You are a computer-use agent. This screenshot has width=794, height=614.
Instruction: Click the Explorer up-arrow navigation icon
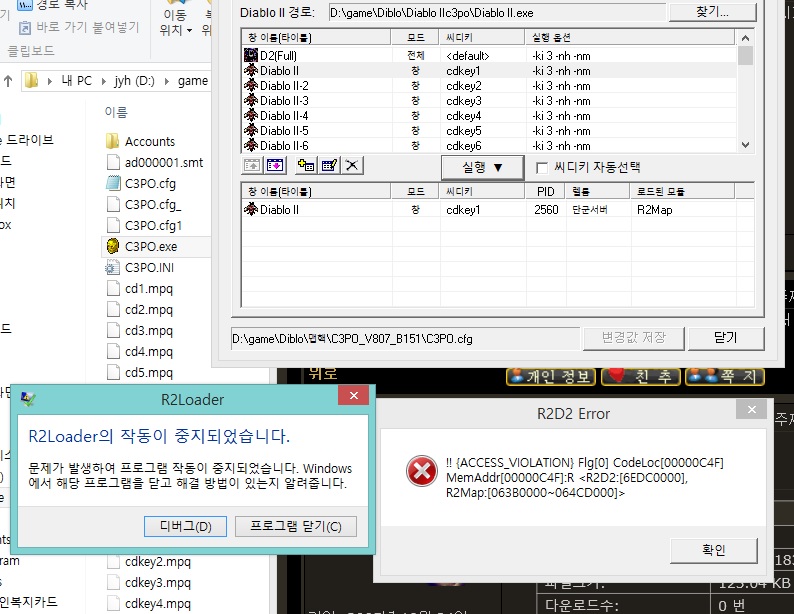pos(8,81)
